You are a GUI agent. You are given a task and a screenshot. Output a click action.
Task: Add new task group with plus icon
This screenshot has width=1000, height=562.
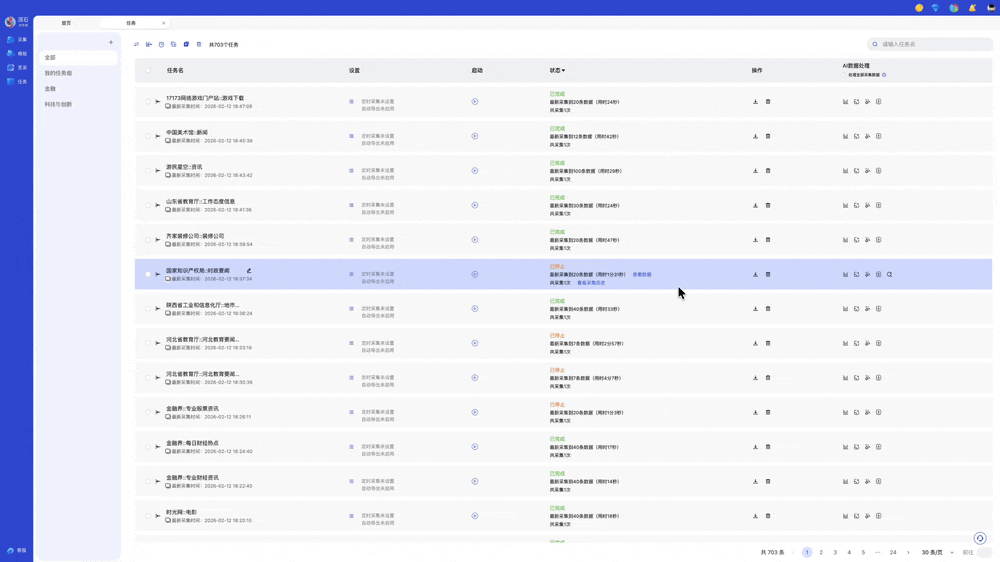pyautogui.click(x=111, y=43)
